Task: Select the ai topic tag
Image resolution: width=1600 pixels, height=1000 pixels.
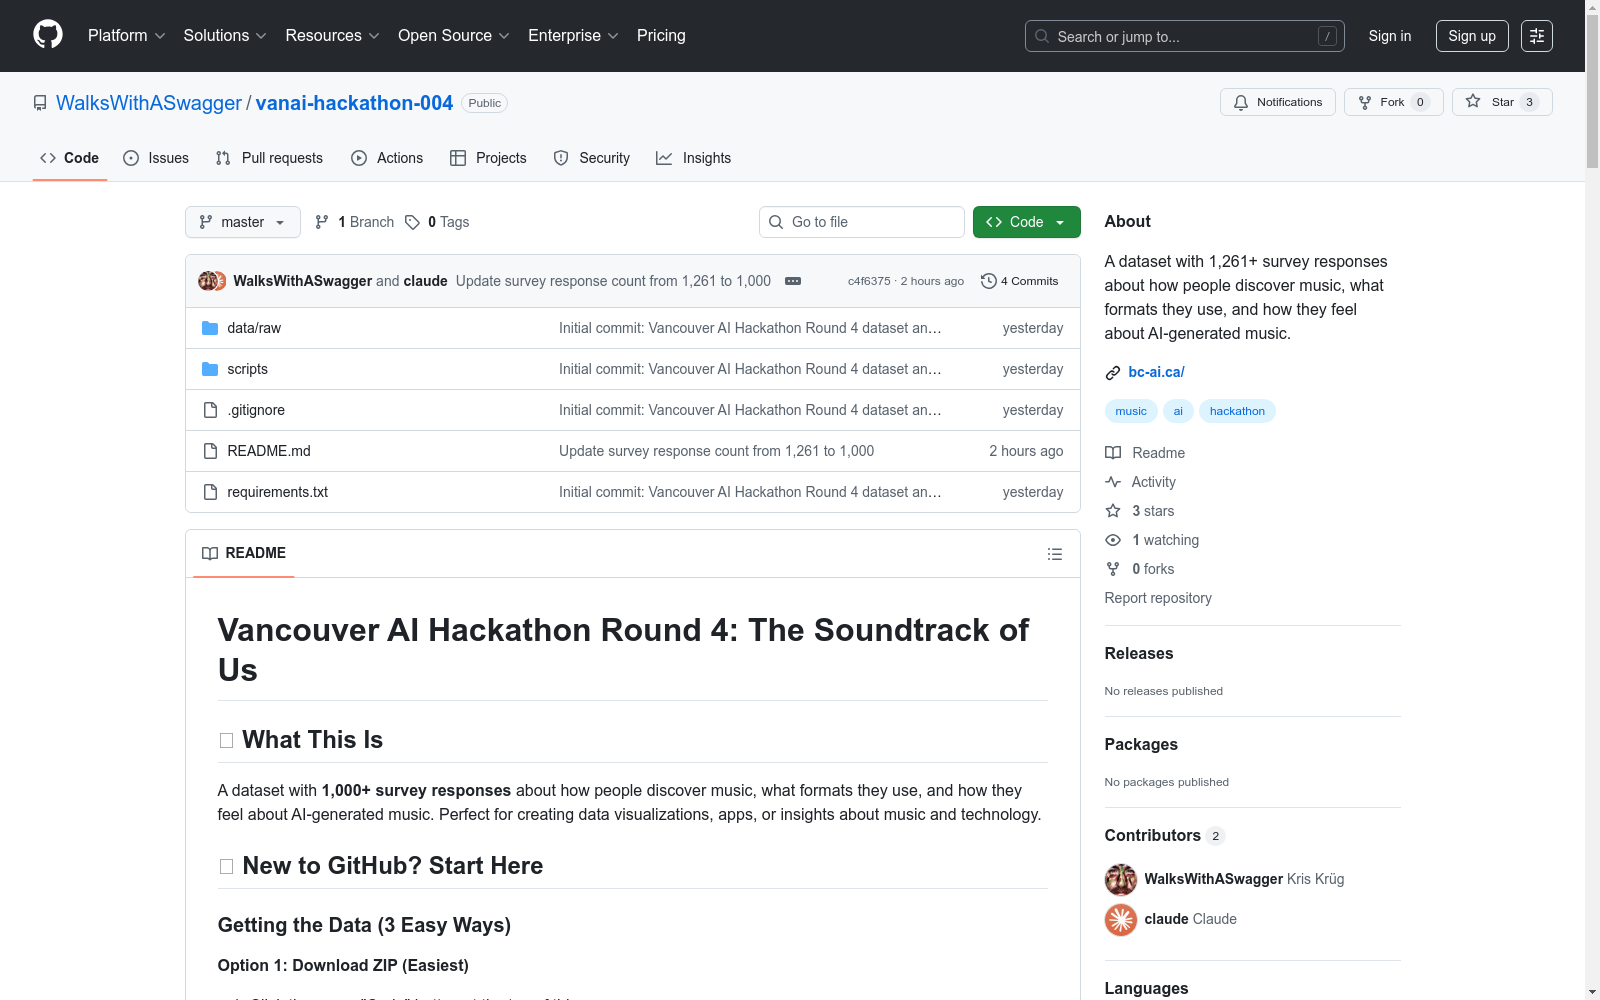Action: point(1178,411)
